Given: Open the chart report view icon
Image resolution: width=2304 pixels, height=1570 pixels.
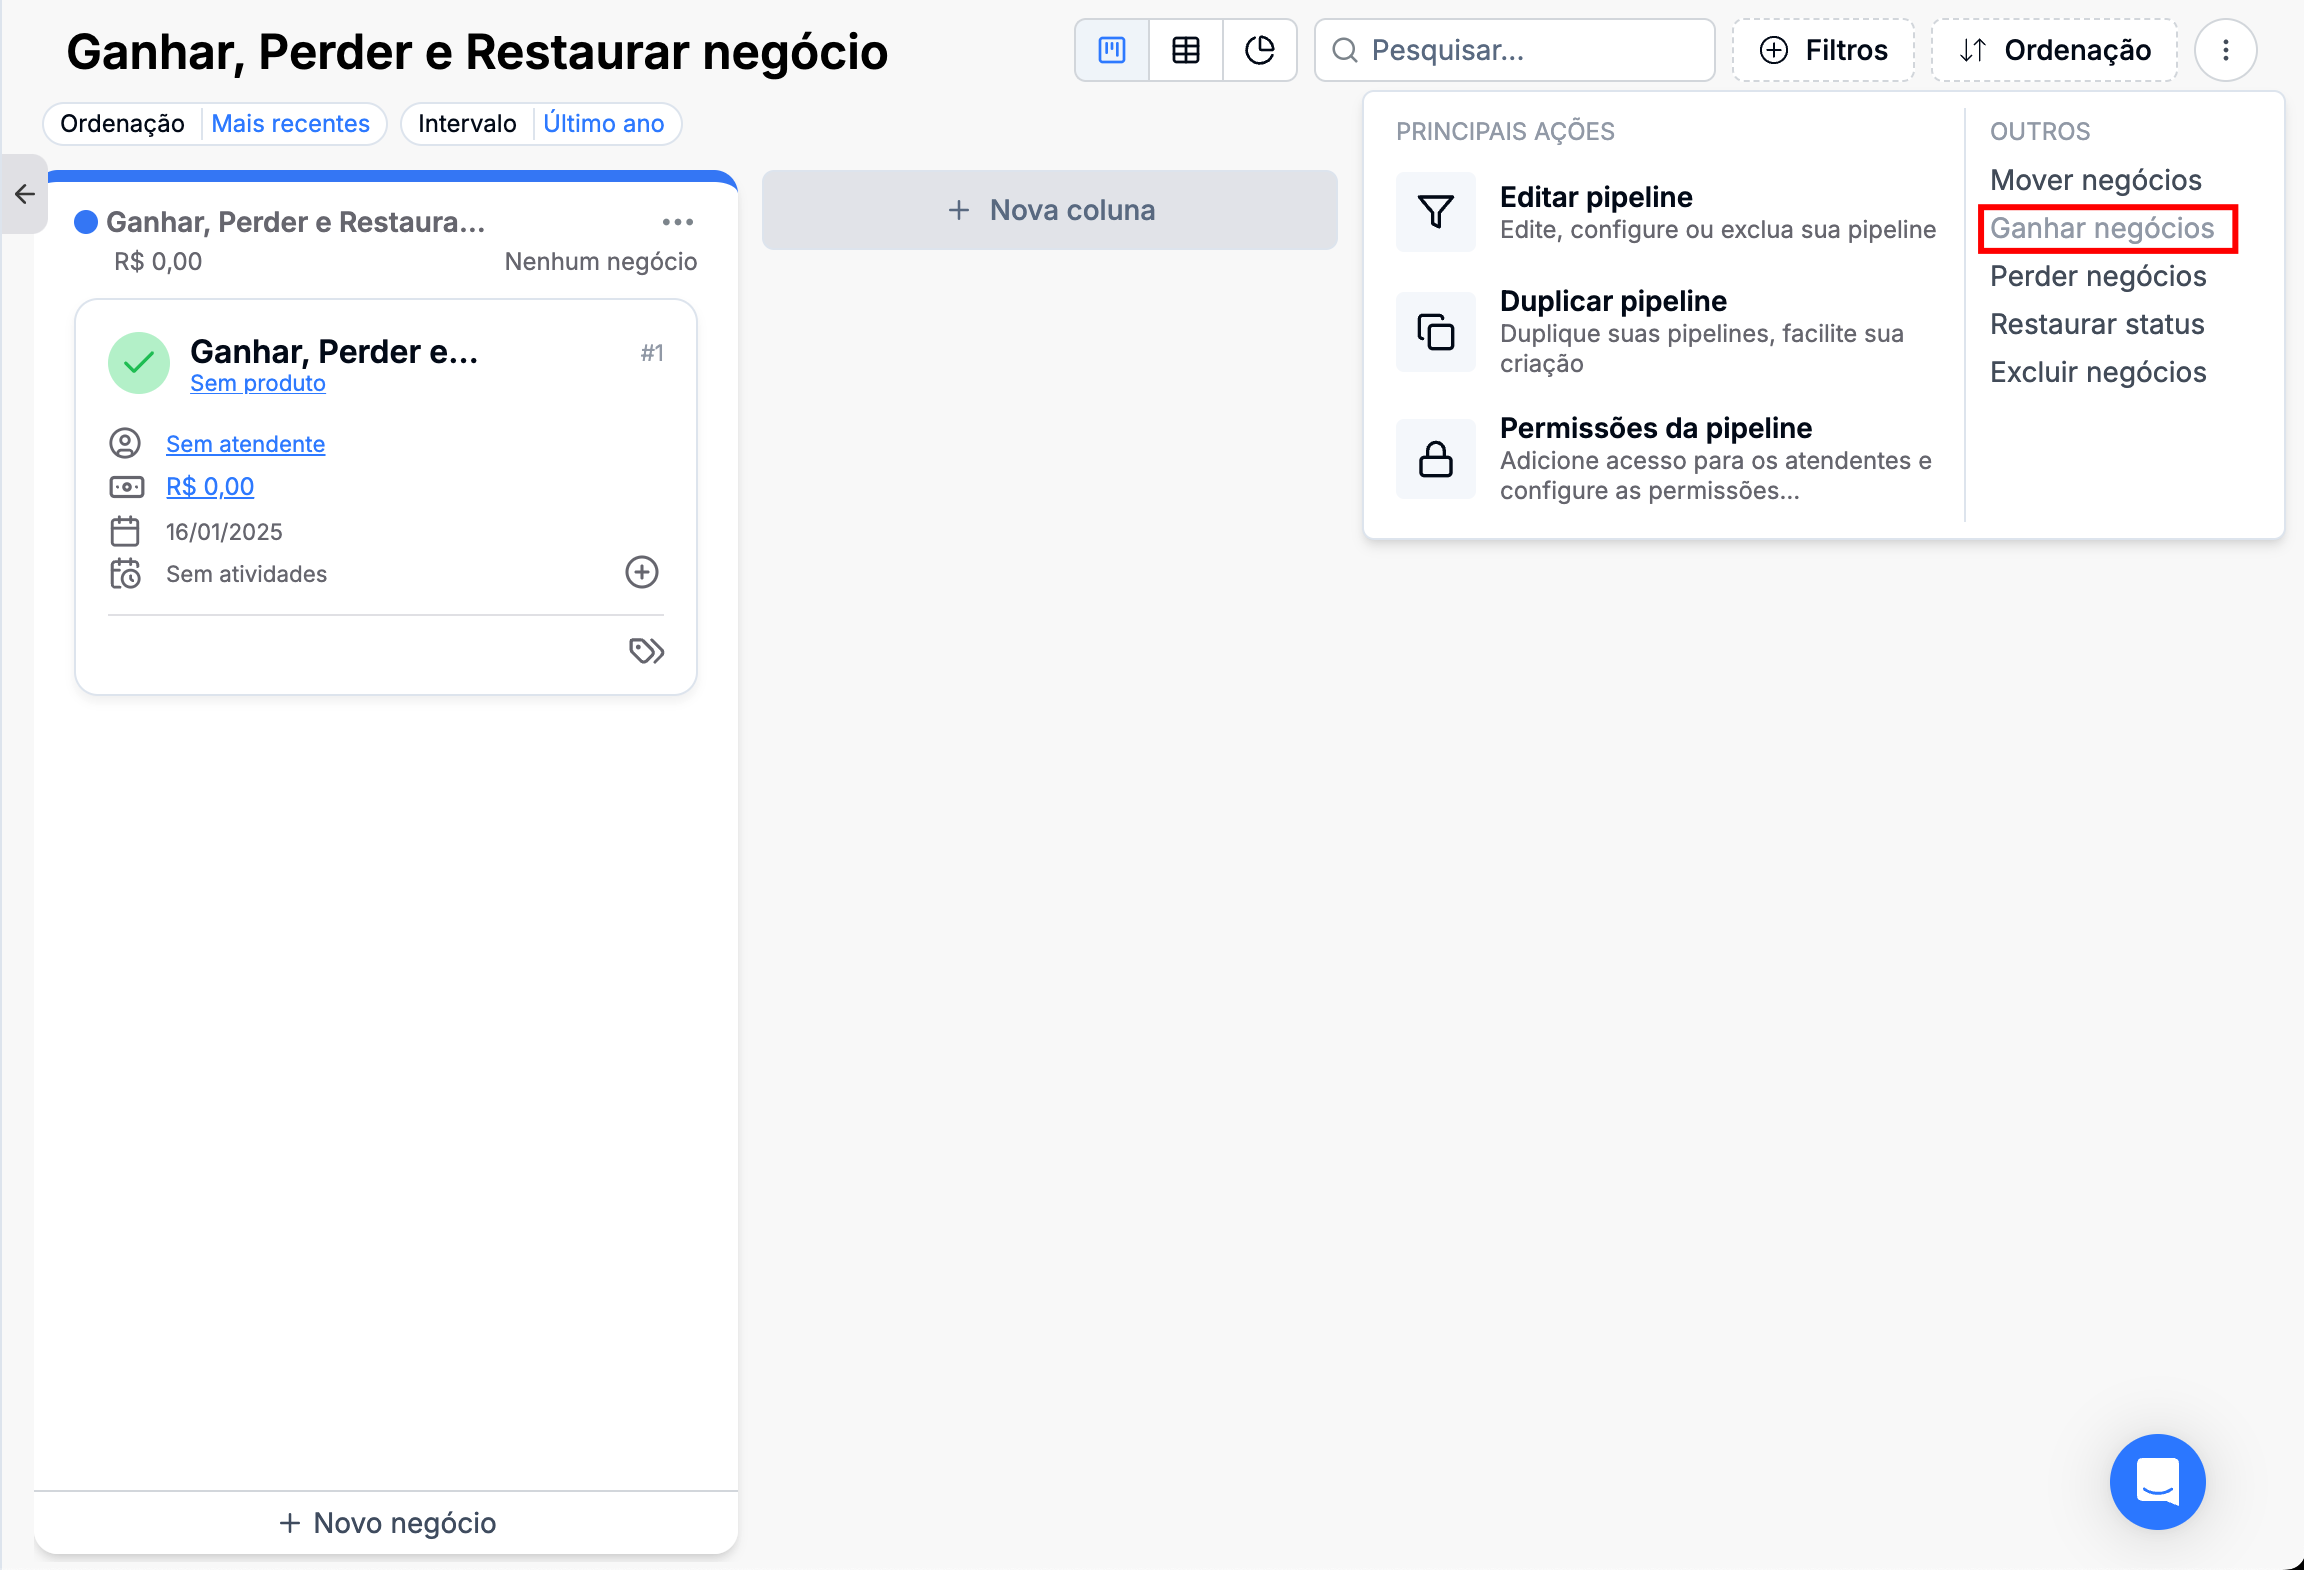Looking at the screenshot, I should [x=1260, y=50].
